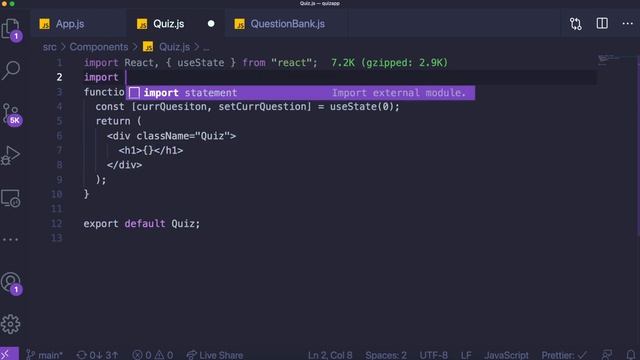Start Live Share session
The height and width of the screenshot is (360, 640).
215,355
